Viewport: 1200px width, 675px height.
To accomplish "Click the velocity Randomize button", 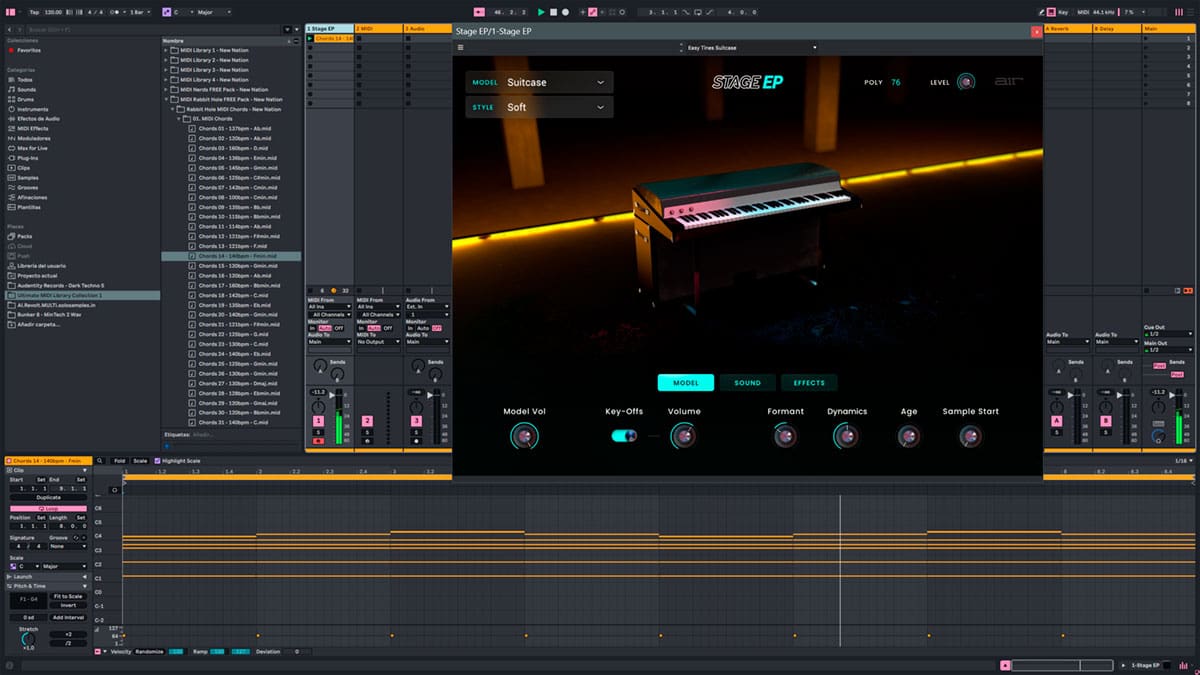I will click(x=150, y=651).
